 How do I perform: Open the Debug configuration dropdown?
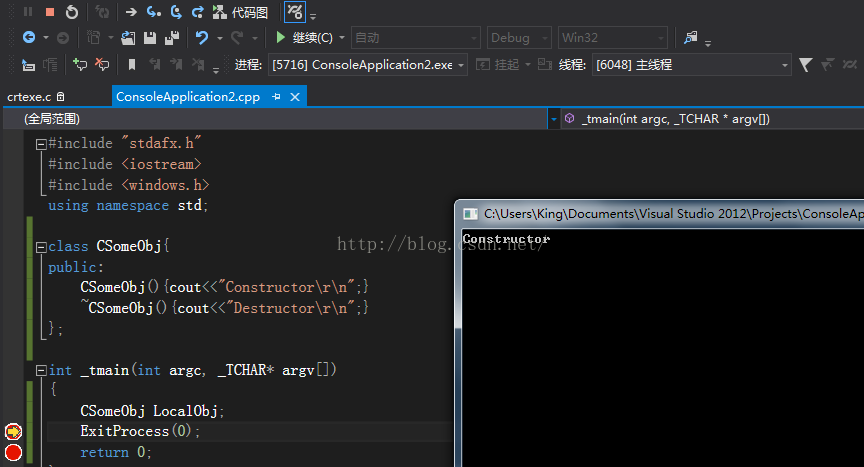519,37
